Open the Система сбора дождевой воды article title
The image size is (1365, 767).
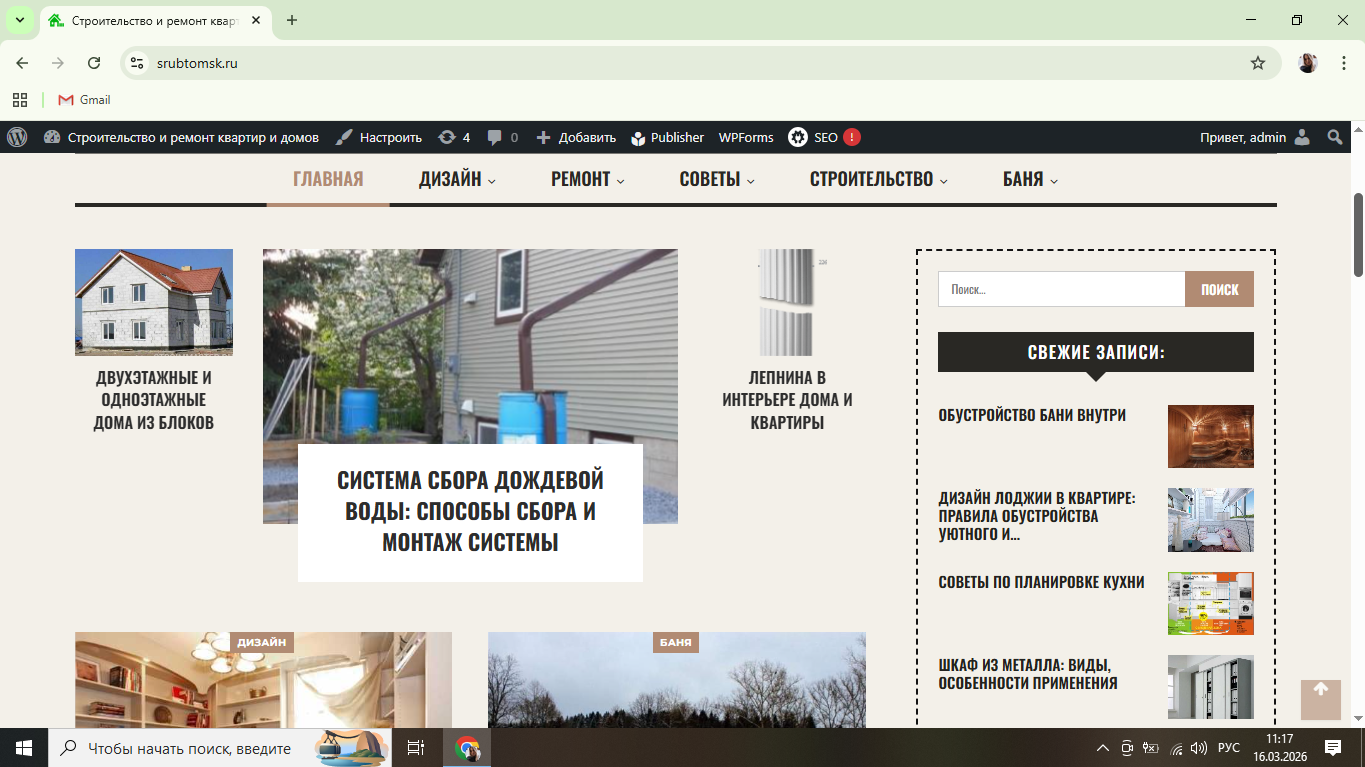(470, 511)
